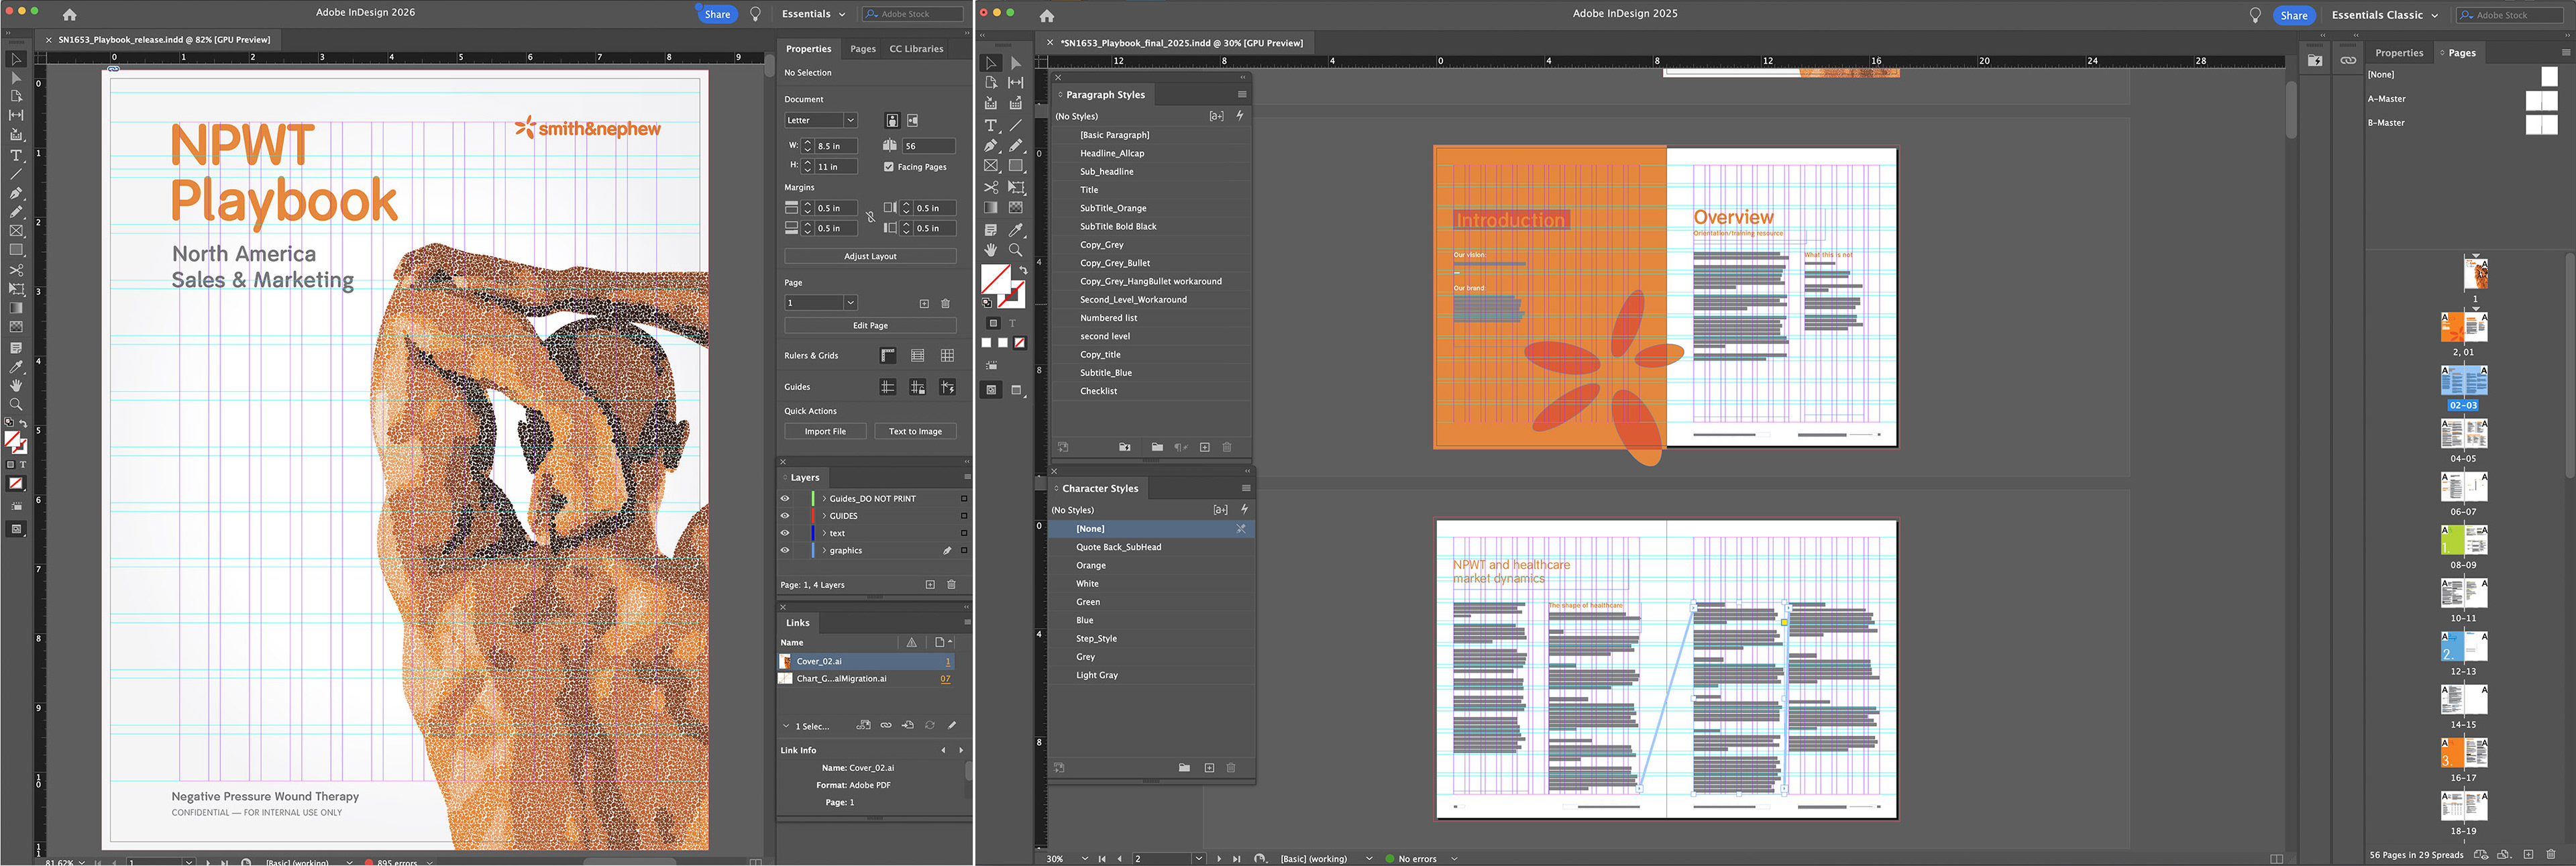Click the Text to Image button
The image size is (2576, 866).
click(x=915, y=431)
